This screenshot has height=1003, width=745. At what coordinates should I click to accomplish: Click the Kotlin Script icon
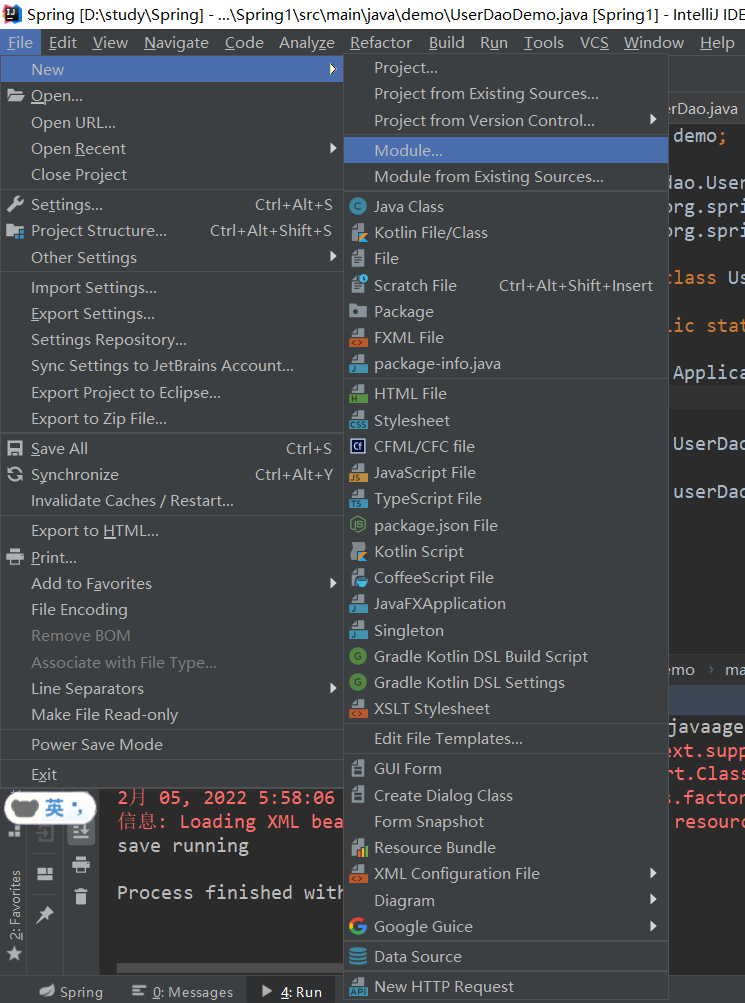click(x=358, y=551)
